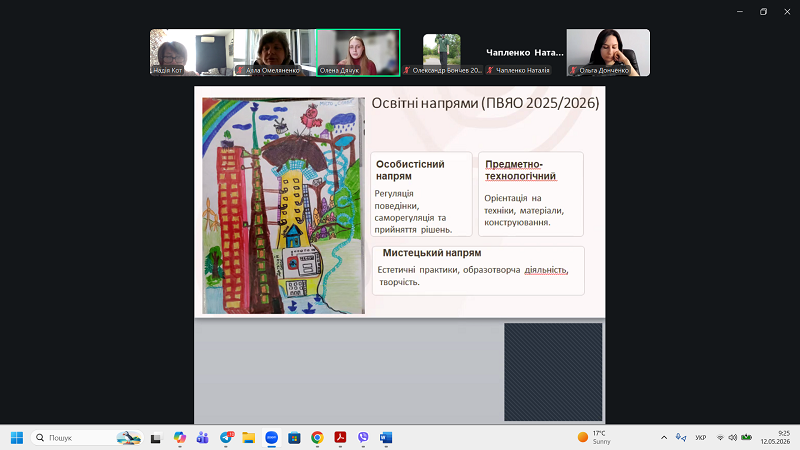This screenshot has width=800, height=450.
Task: Open the Windows Start menu
Action: 17,438
